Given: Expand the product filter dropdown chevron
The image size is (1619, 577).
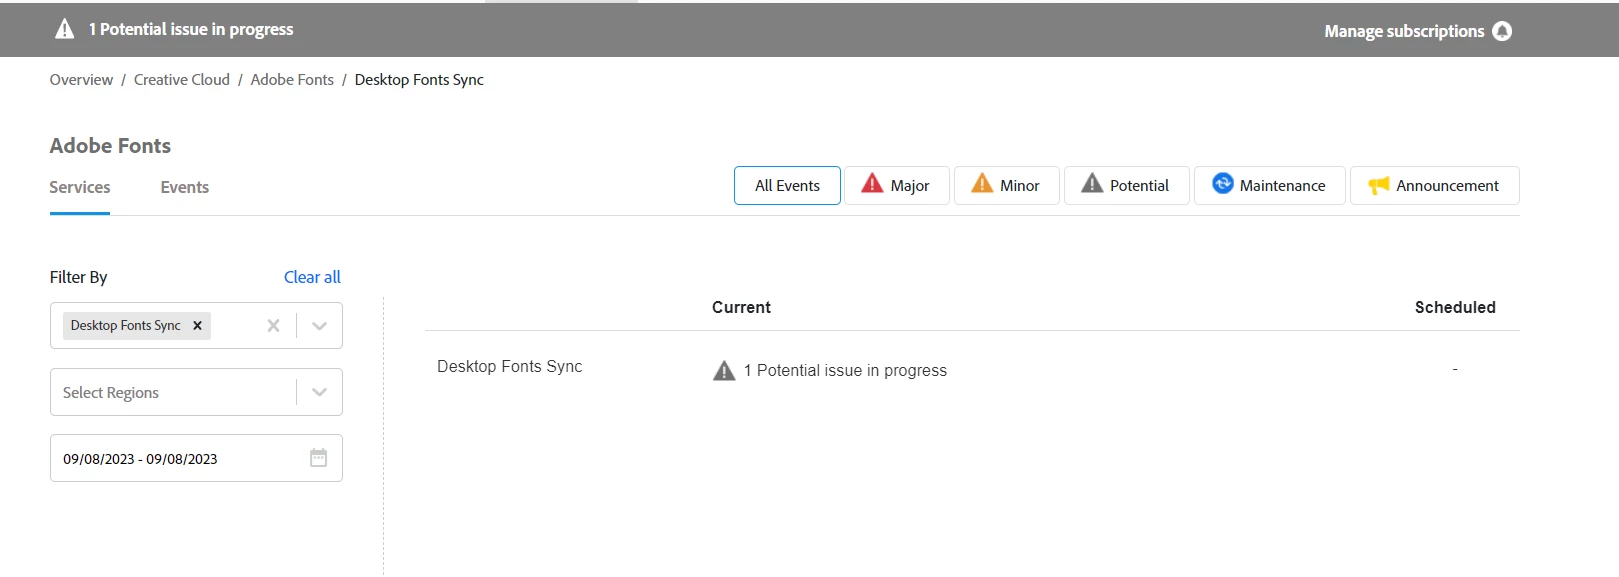Looking at the screenshot, I should [x=319, y=326].
